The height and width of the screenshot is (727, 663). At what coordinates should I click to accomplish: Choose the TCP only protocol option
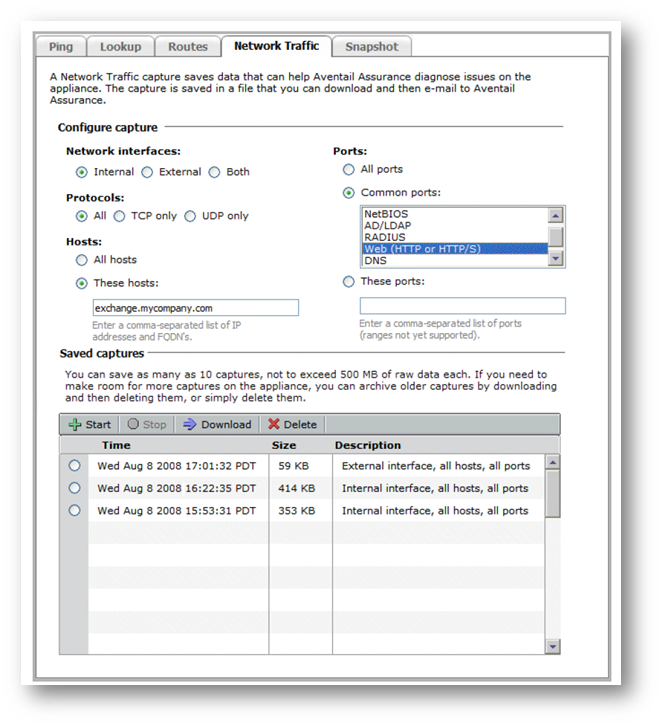(x=119, y=216)
